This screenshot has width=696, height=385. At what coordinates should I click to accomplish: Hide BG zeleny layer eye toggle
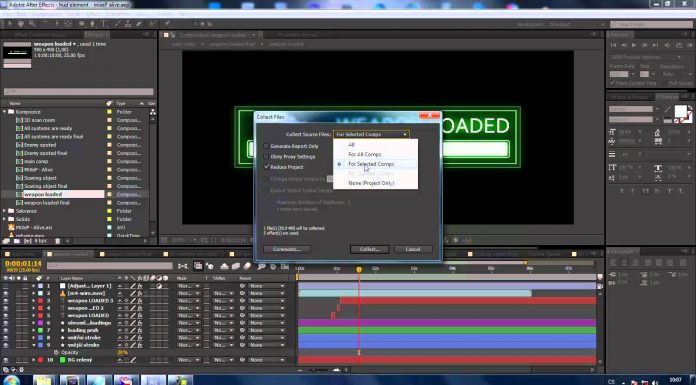coord(5,360)
